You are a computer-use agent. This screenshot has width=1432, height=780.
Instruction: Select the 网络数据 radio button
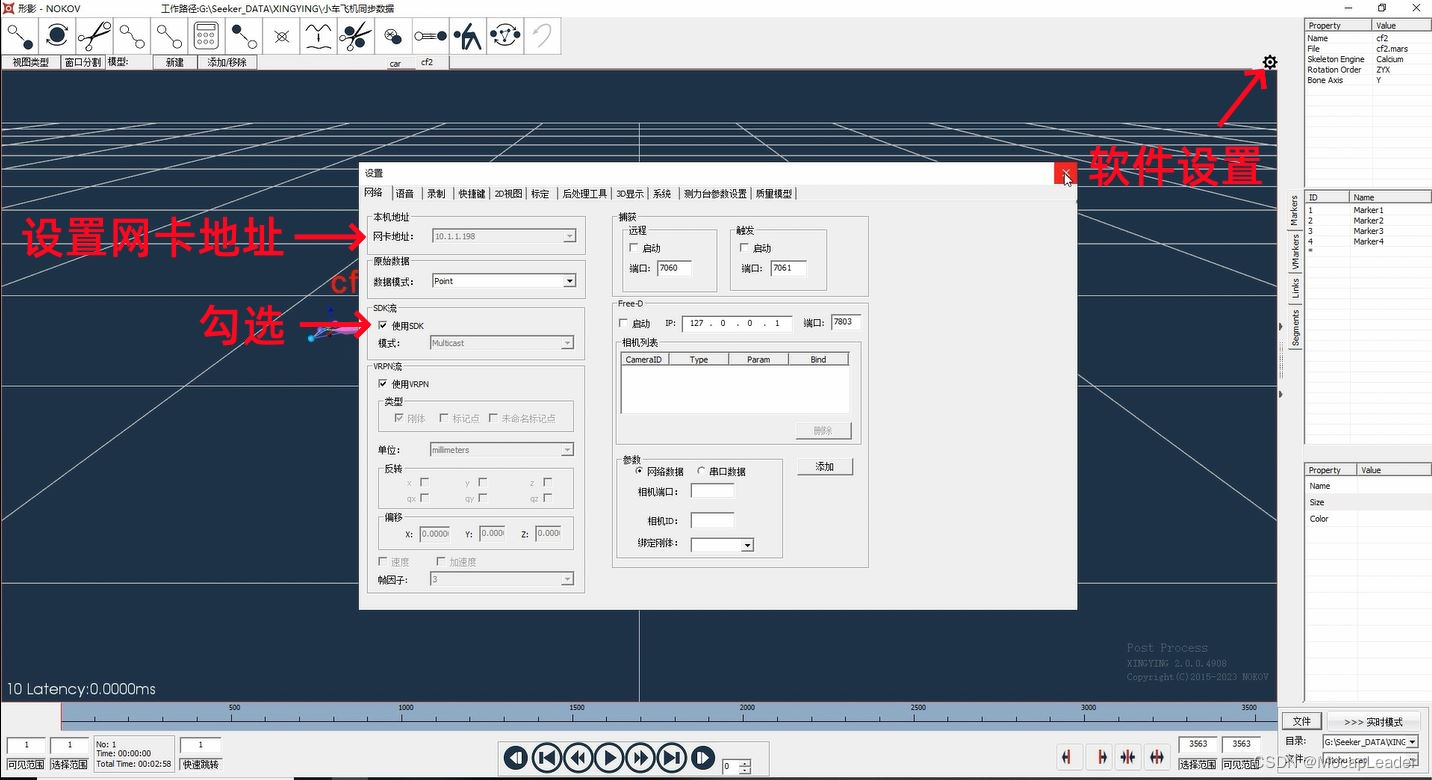639,471
